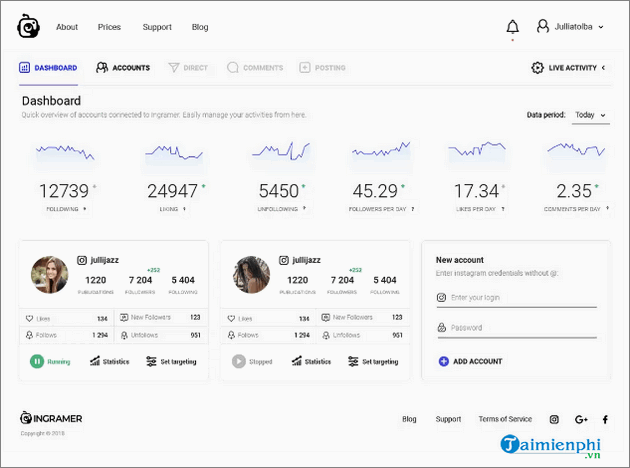Open Statistics for the first account
The image size is (630, 468).
[x=110, y=361]
